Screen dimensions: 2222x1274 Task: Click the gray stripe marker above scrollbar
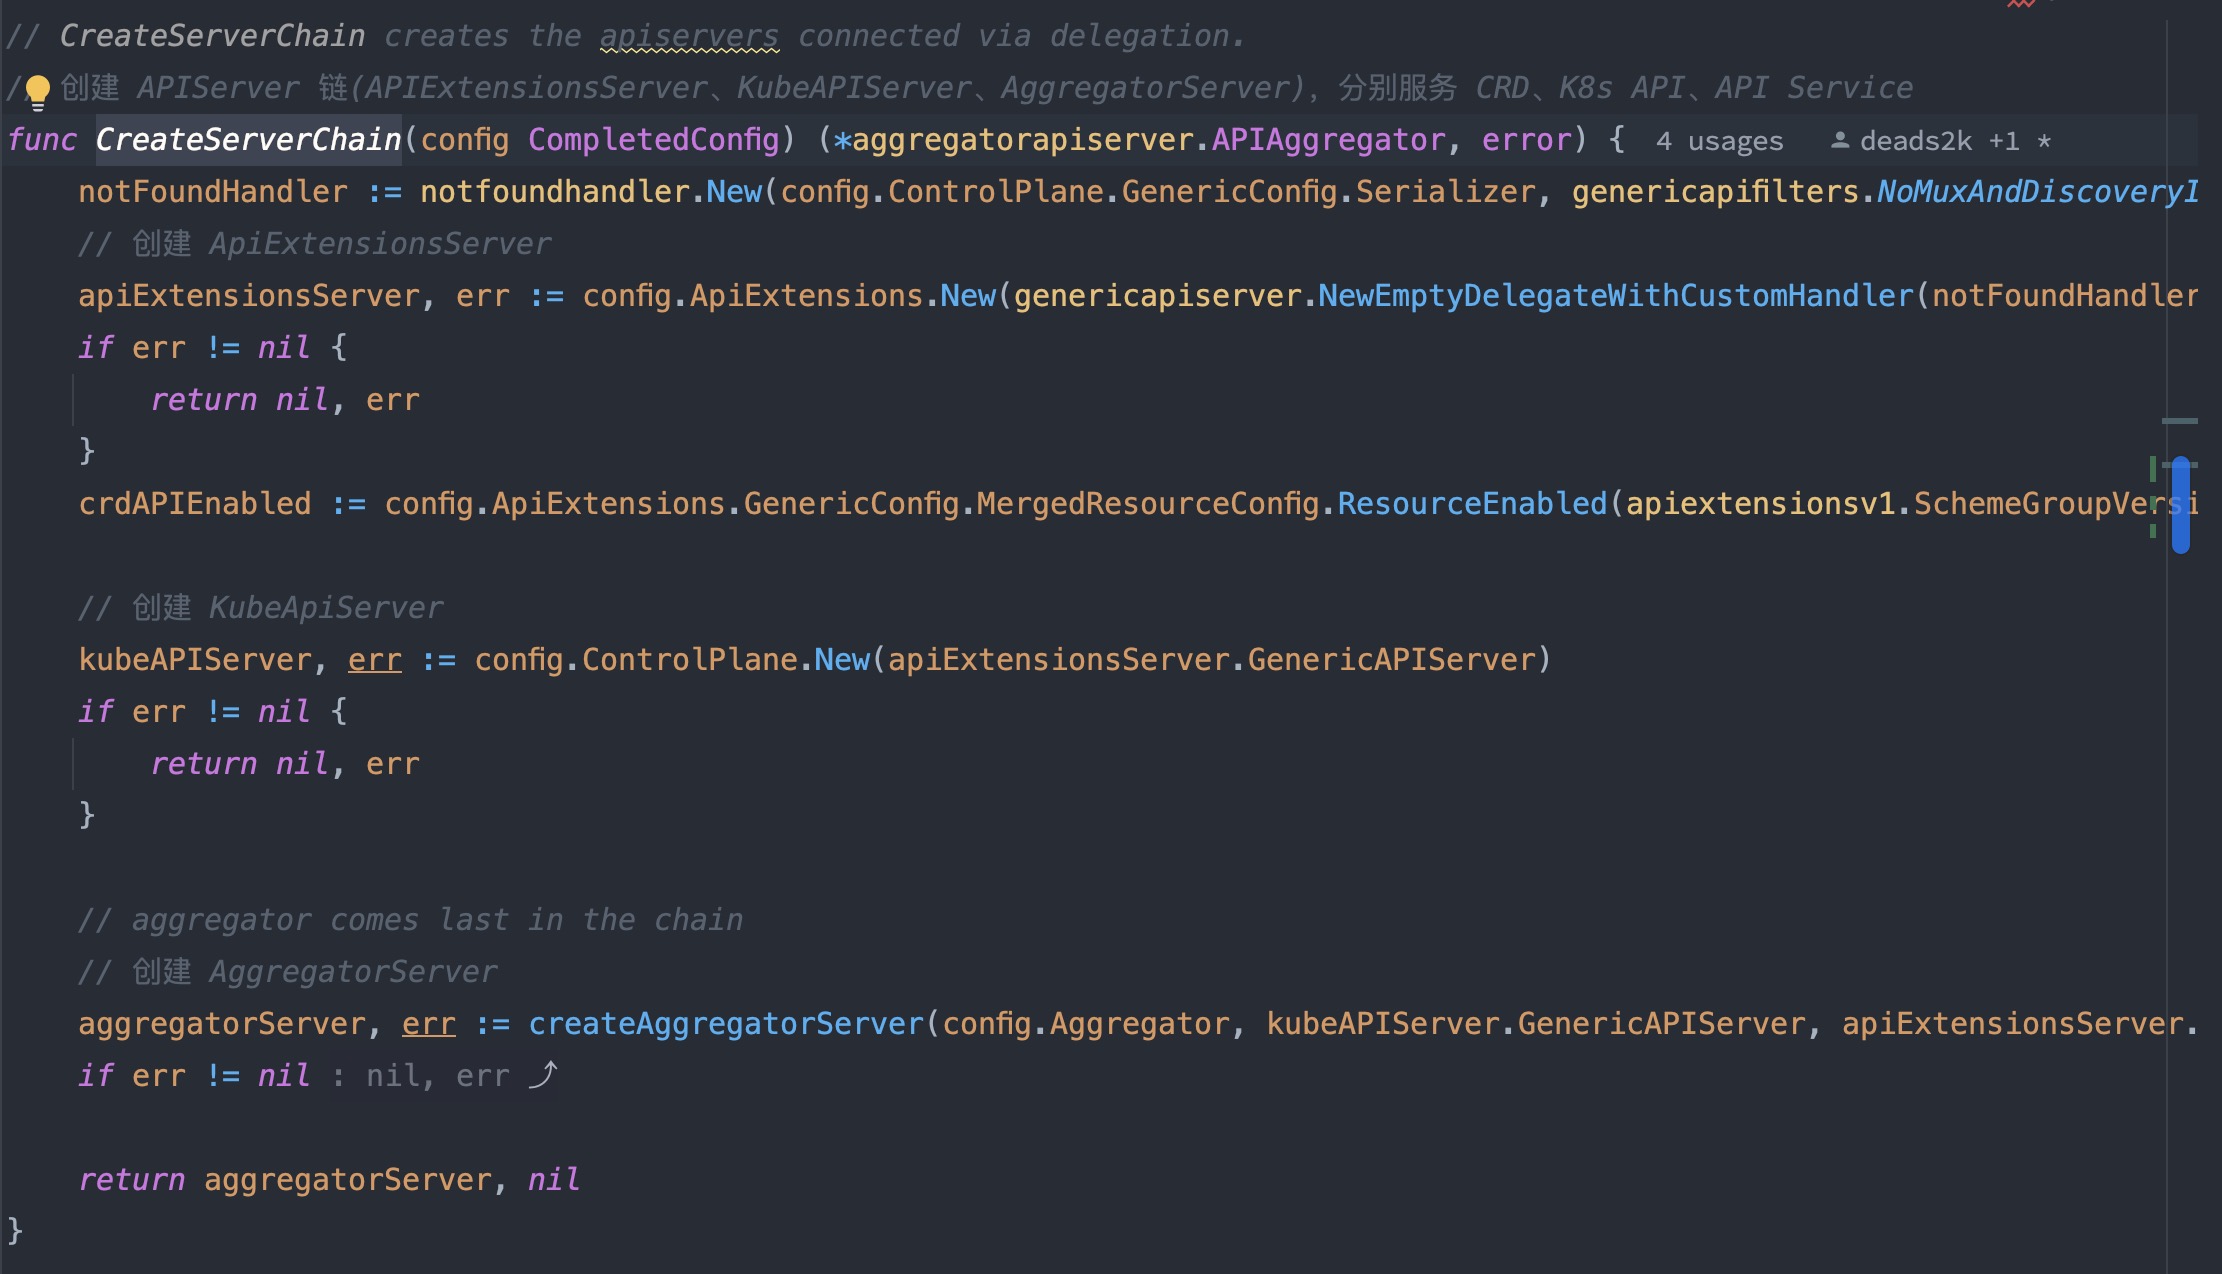point(2179,421)
